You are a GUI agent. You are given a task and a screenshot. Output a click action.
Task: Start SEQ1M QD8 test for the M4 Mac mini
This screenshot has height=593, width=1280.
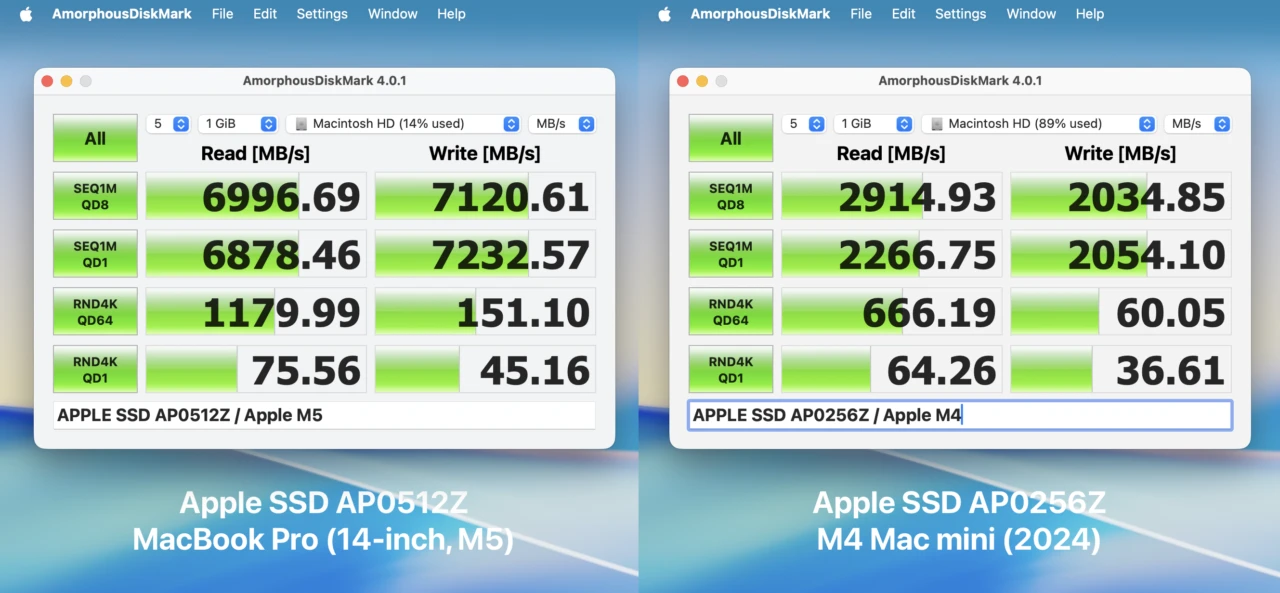[x=730, y=196]
